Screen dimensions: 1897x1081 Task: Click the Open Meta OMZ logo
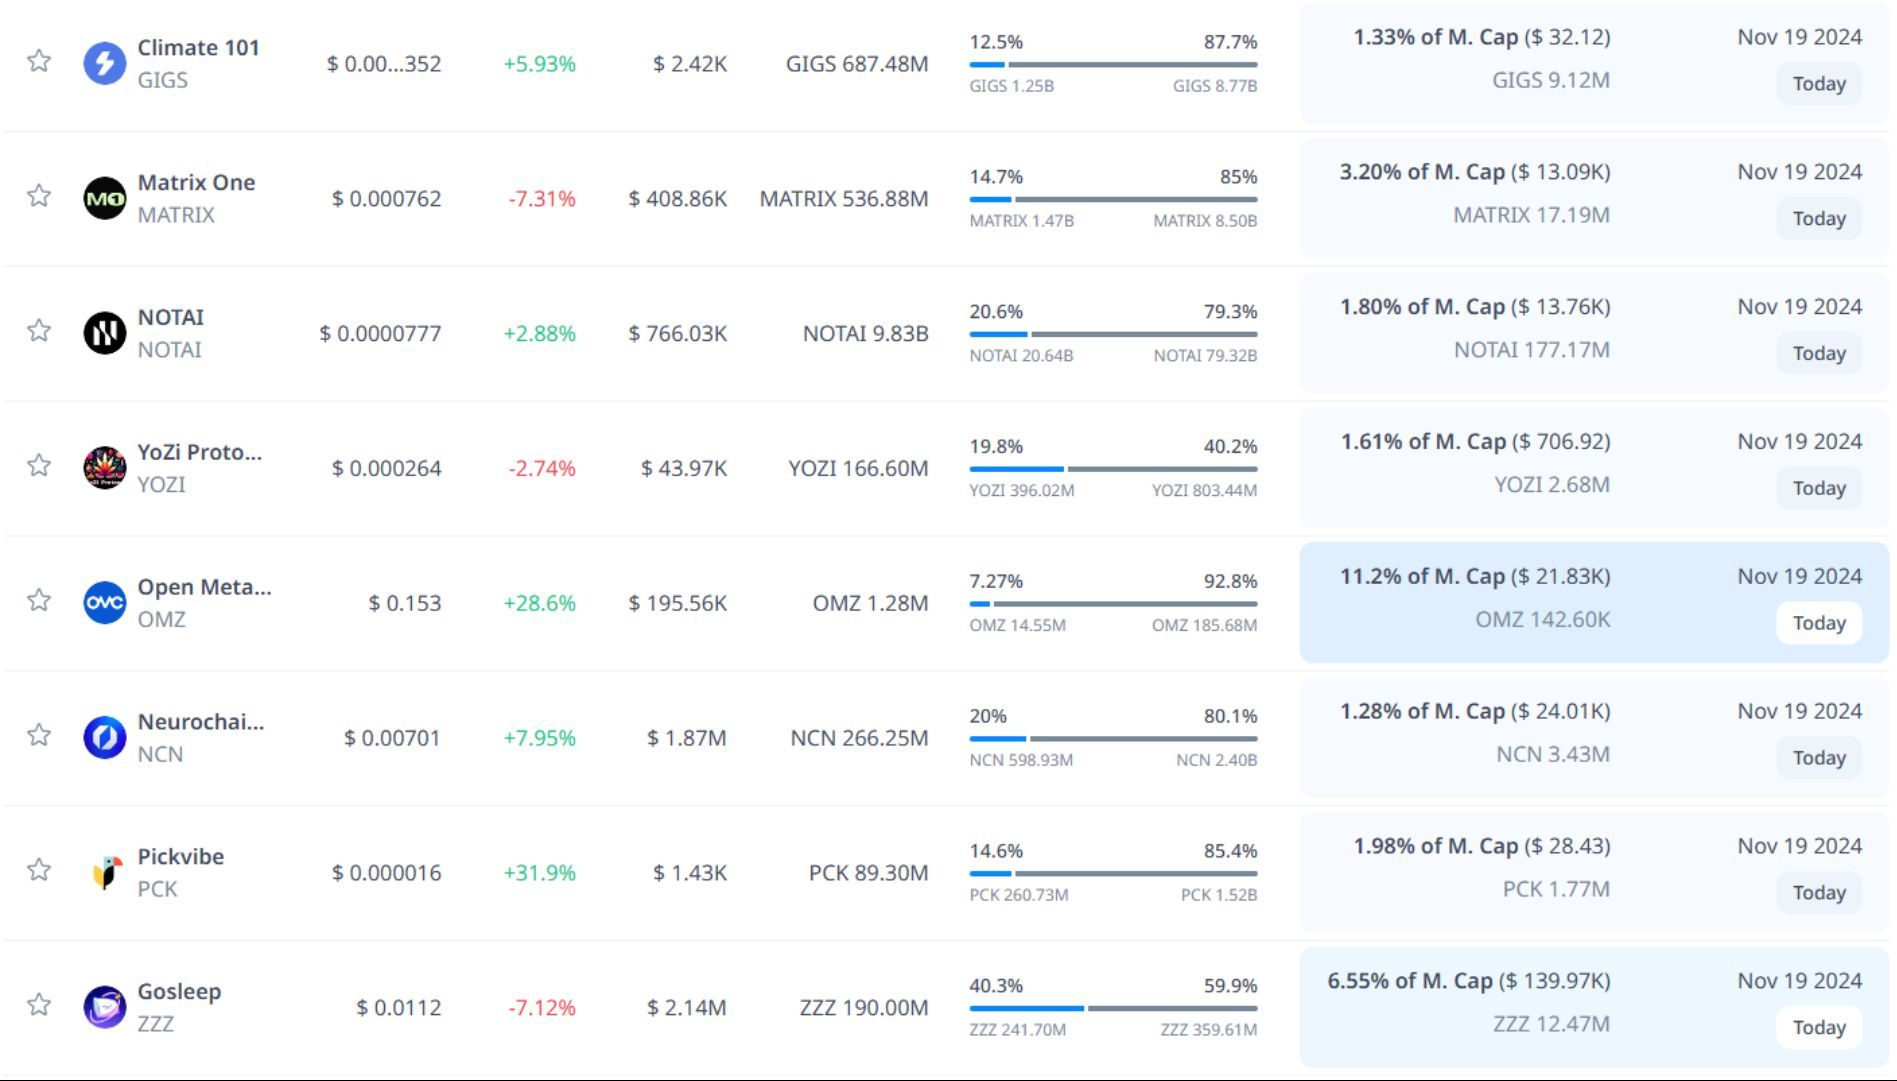click(104, 603)
